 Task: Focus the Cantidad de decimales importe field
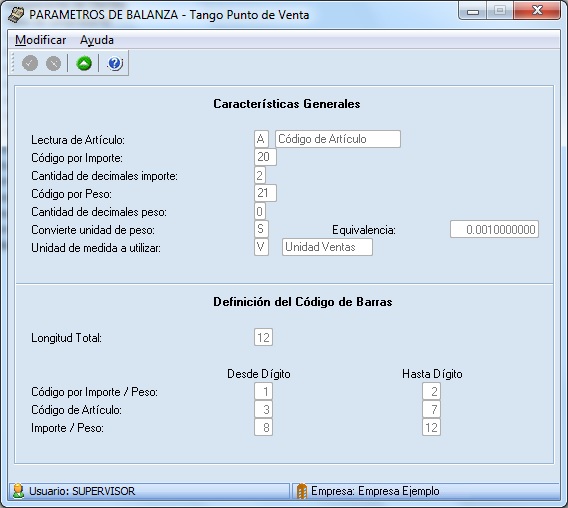260,175
